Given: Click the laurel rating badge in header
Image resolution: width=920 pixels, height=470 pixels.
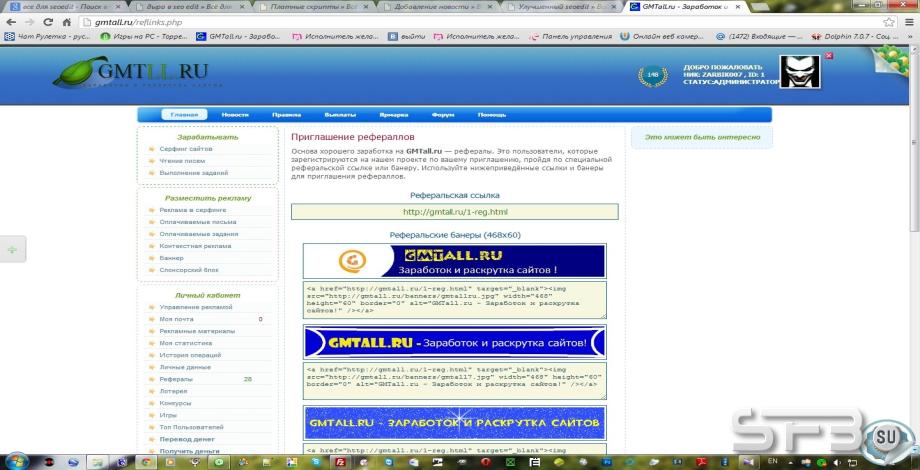Looking at the screenshot, I should (652, 75).
